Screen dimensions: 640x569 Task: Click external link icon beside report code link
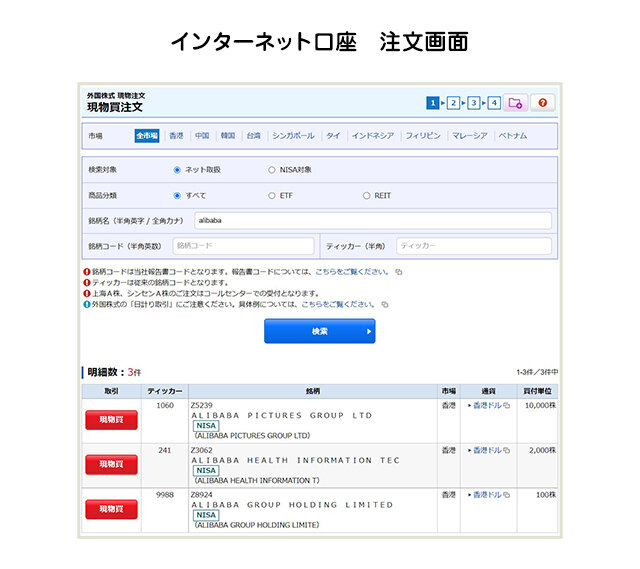(x=398, y=271)
